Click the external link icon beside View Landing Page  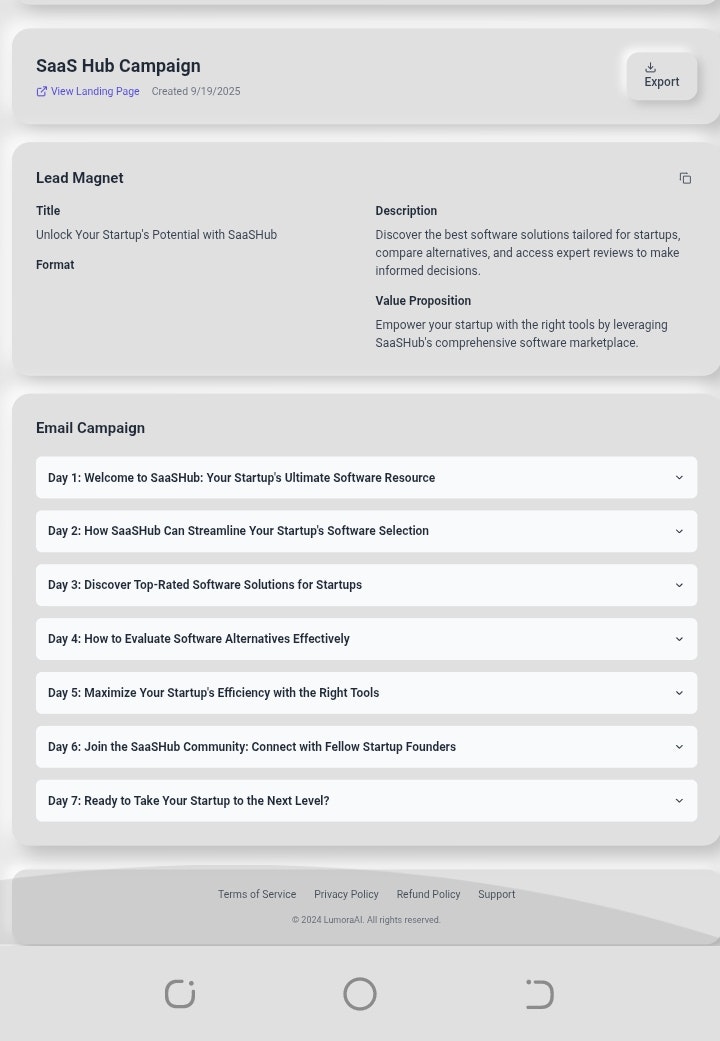coord(42,92)
